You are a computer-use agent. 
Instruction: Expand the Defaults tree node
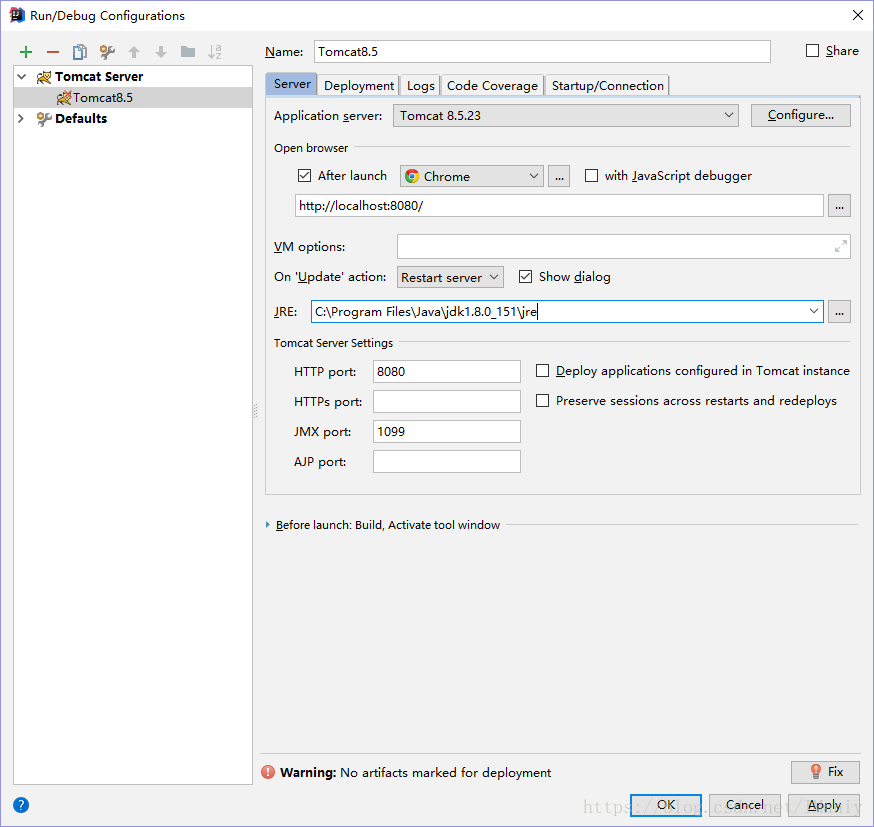click(21, 118)
